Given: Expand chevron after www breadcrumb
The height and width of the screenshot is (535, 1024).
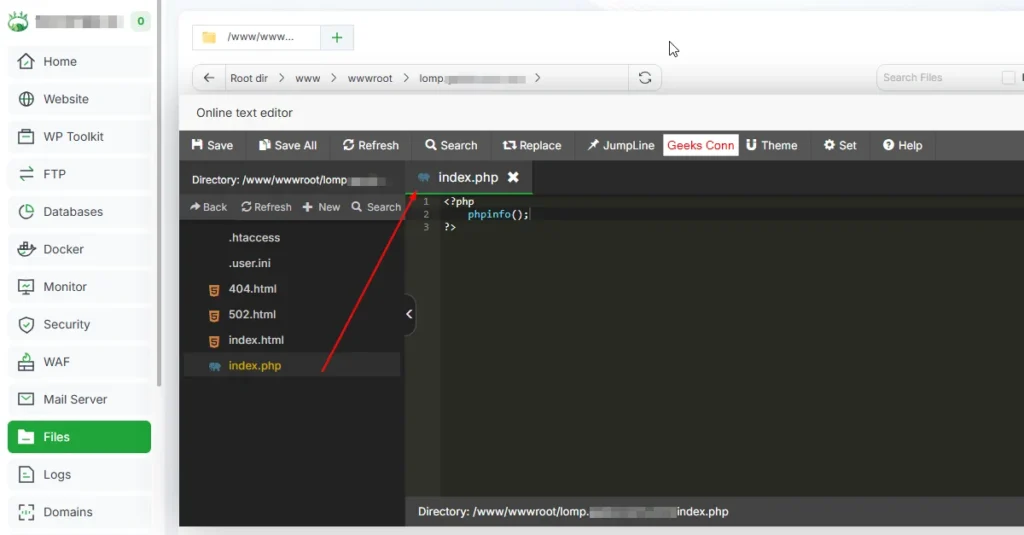Looking at the screenshot, I should pos(334,78).
